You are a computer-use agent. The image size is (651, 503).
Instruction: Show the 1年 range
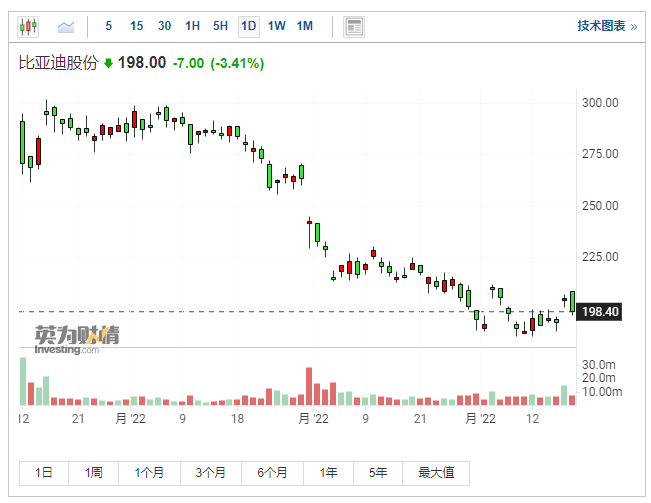point(328,473)
